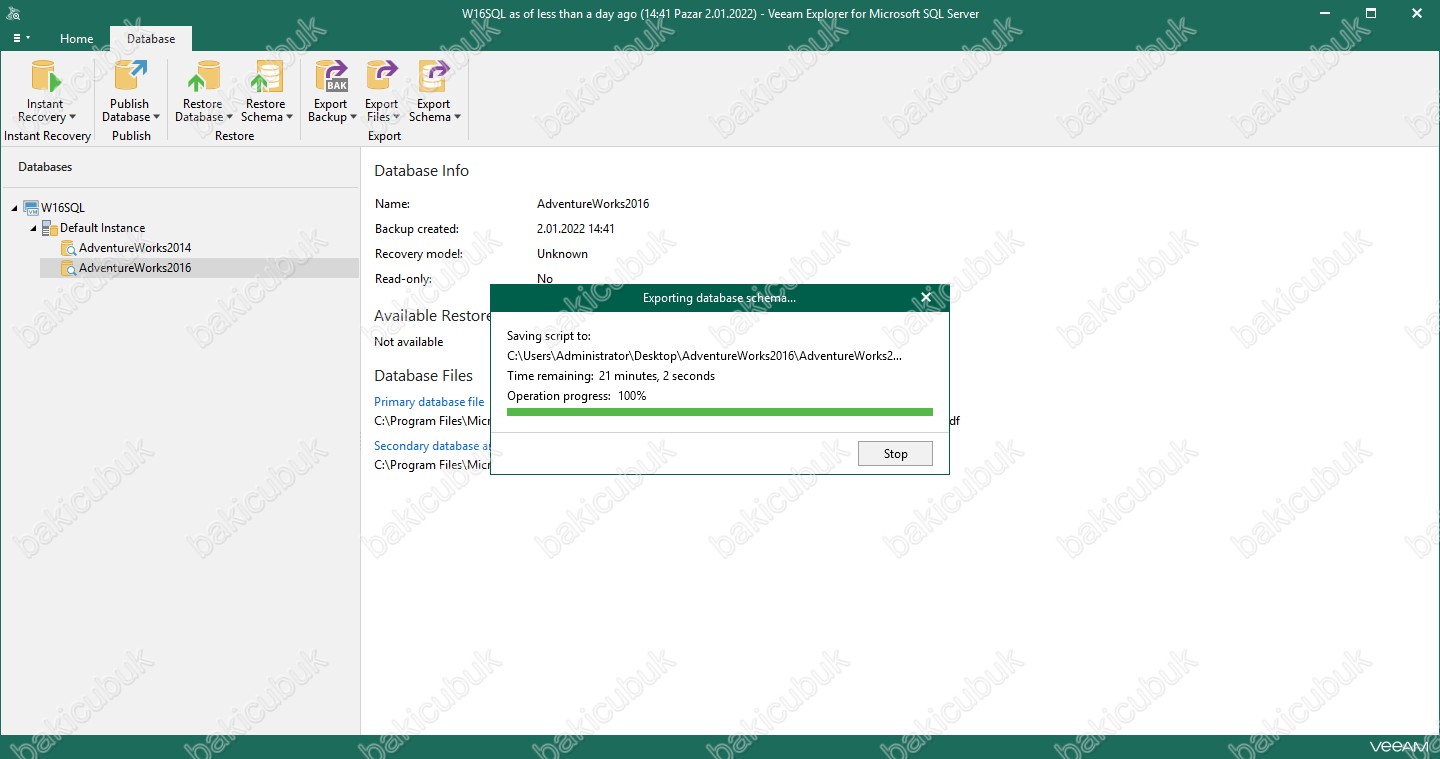Expand the Export Schema dropdown arrow
1440x759 pixels.
click(457, 118)
